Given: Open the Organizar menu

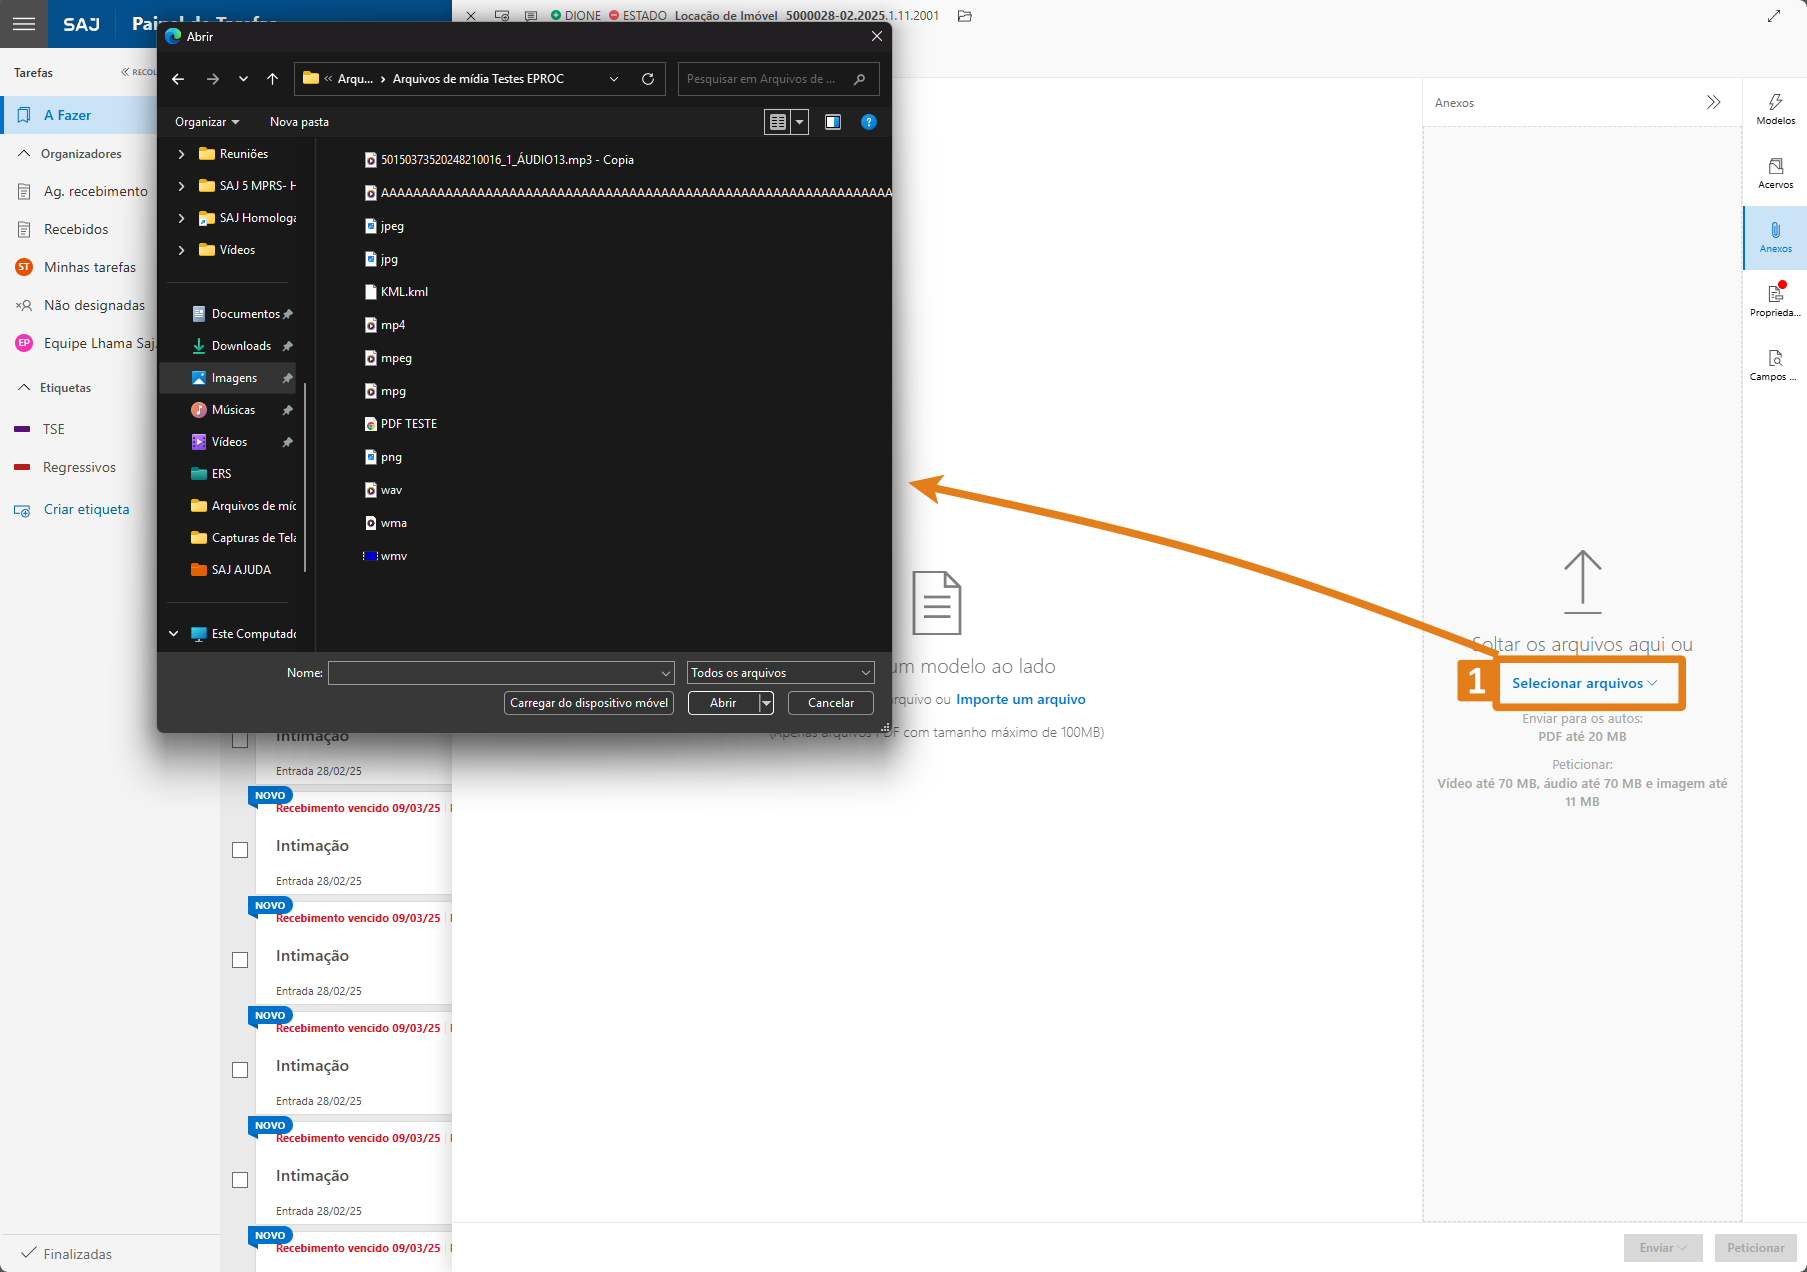Looking at the screenshot, I should click(x=207, y=122).
